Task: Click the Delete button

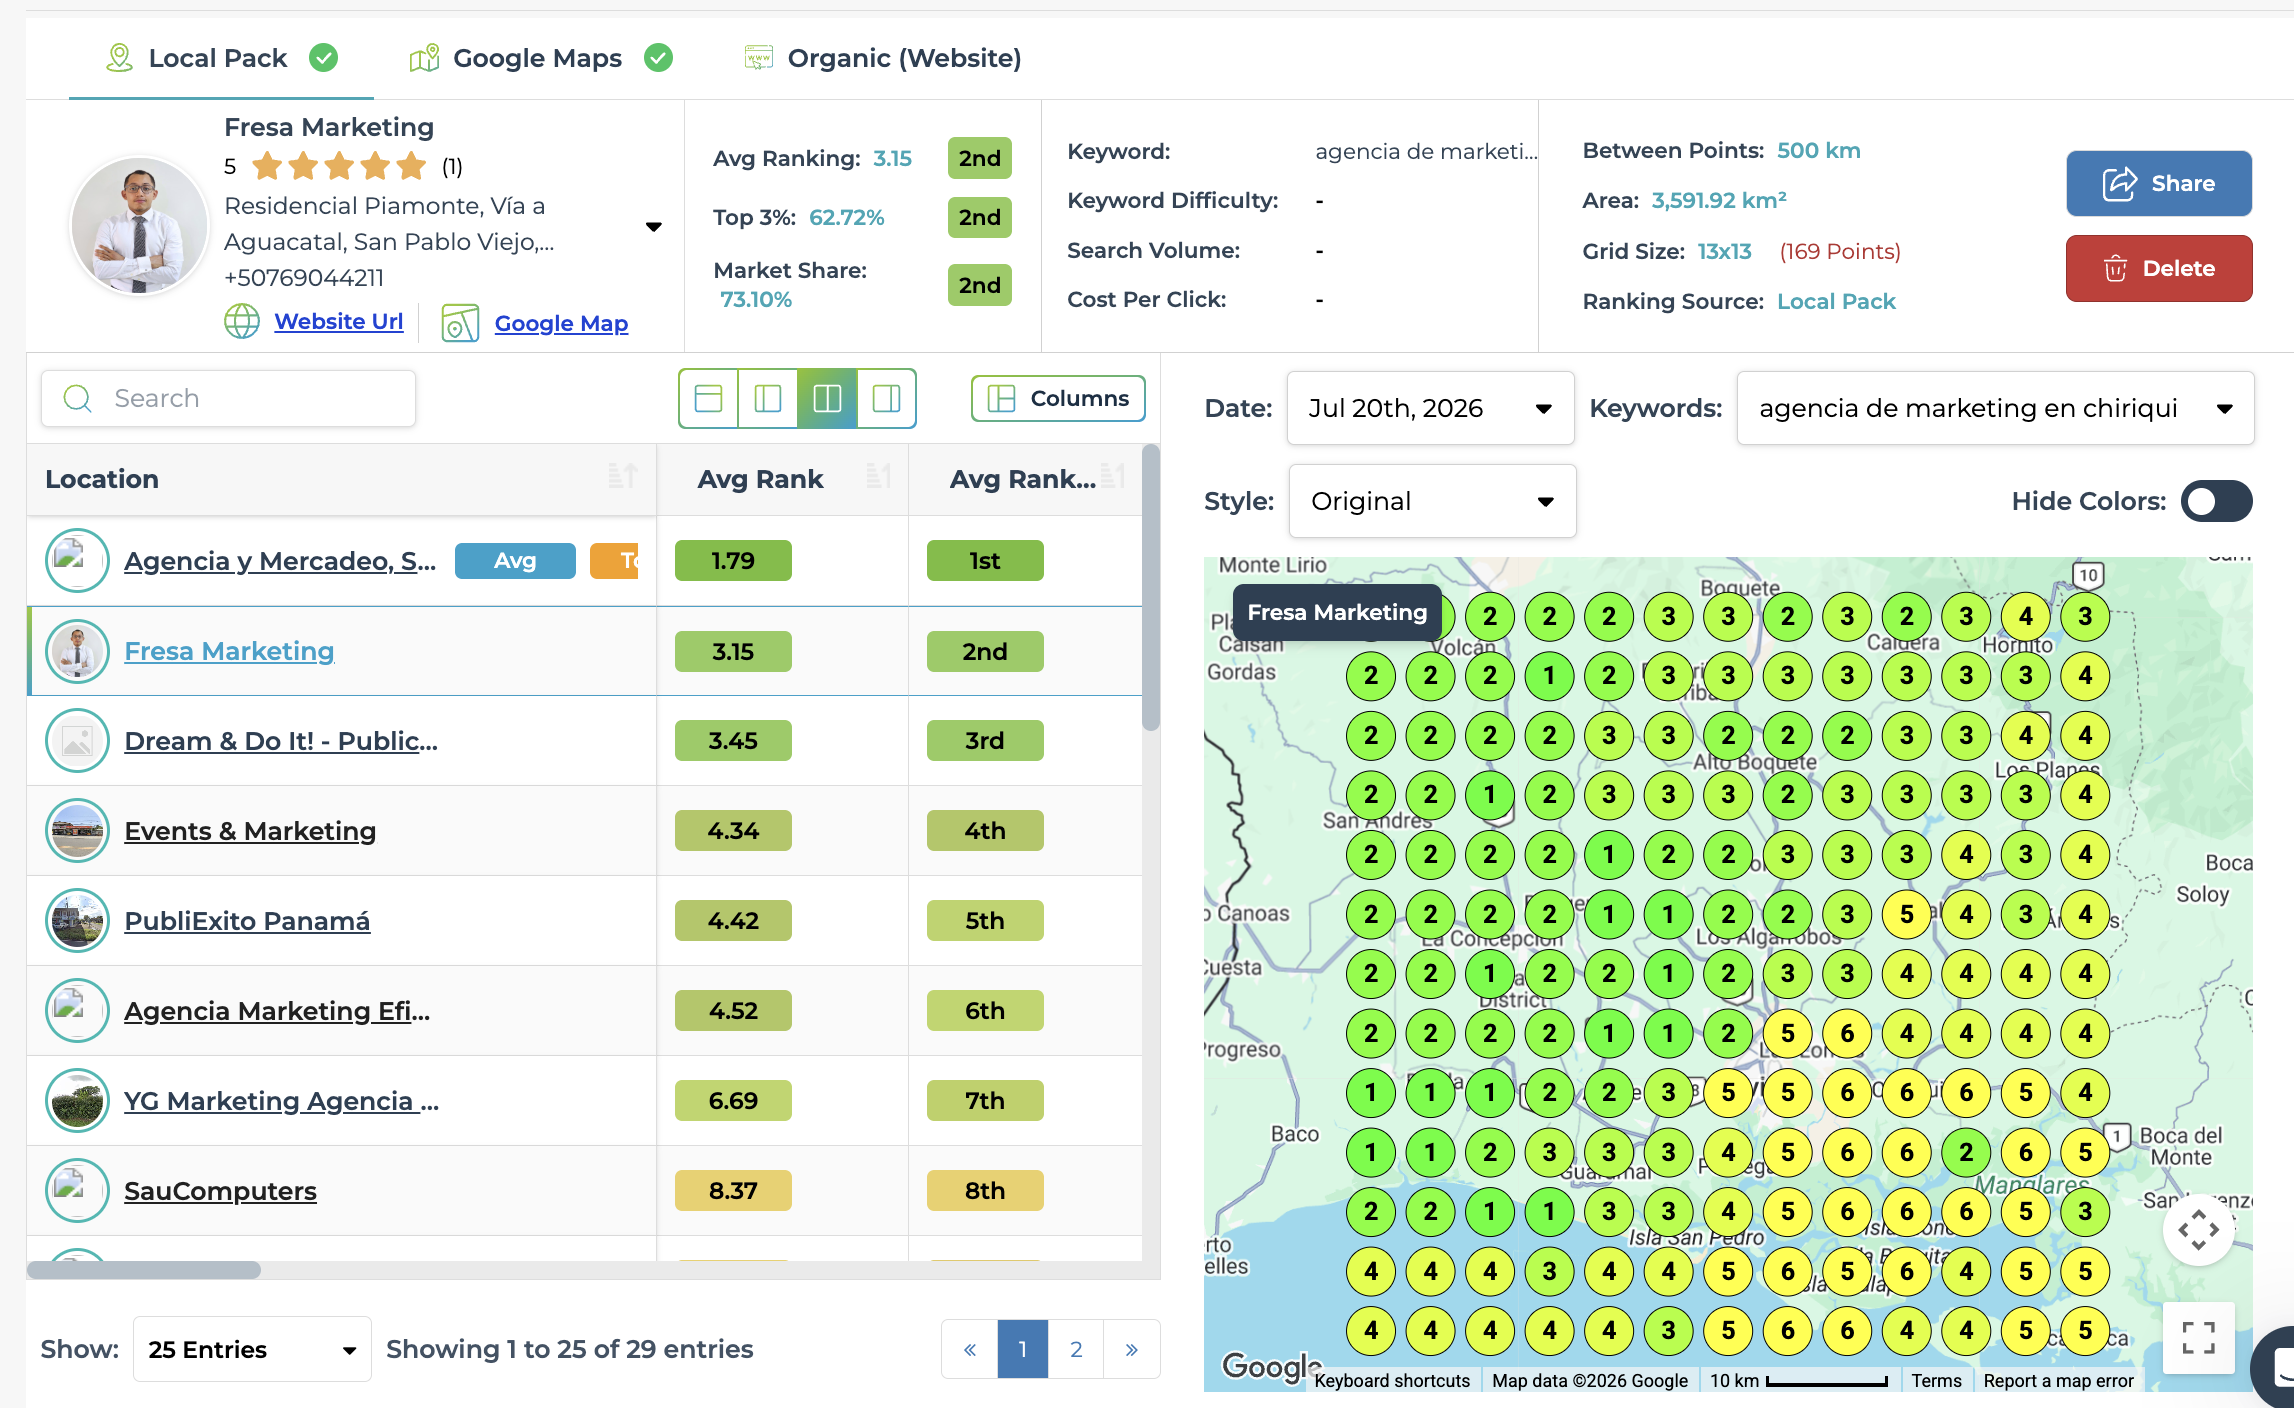Action: point(2159,268)
